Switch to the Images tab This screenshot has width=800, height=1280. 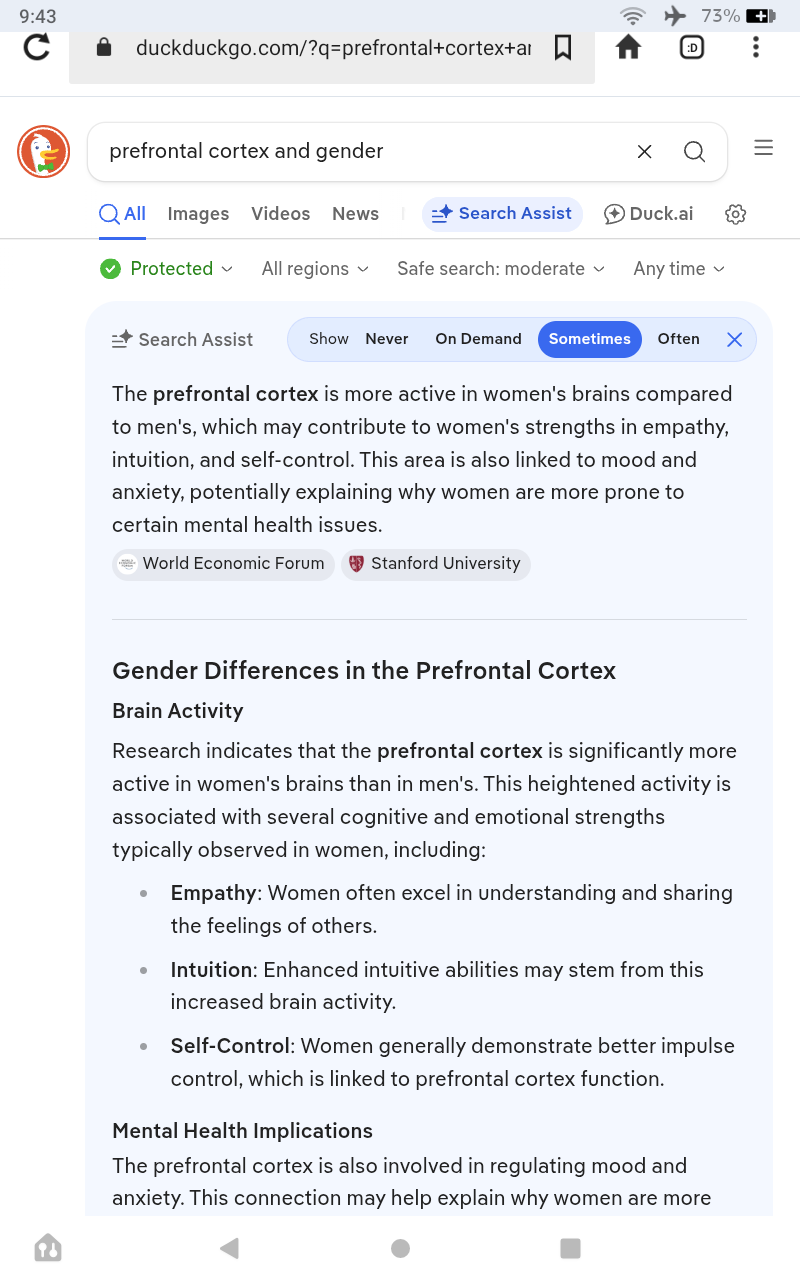click(198, 214)
